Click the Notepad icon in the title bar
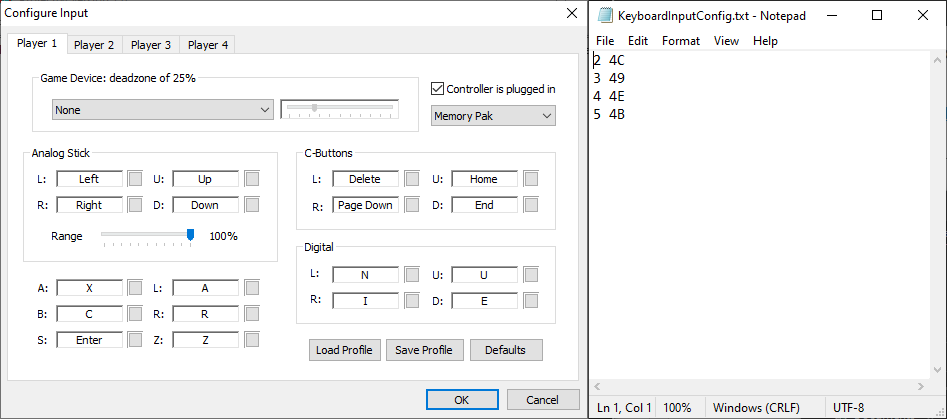Viewport: 947px width, 419px height. point(604,15)
